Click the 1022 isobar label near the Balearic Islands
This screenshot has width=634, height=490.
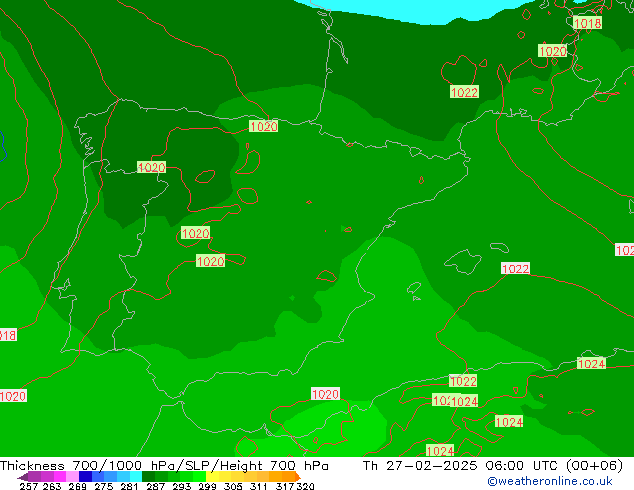tap(515, 268)
